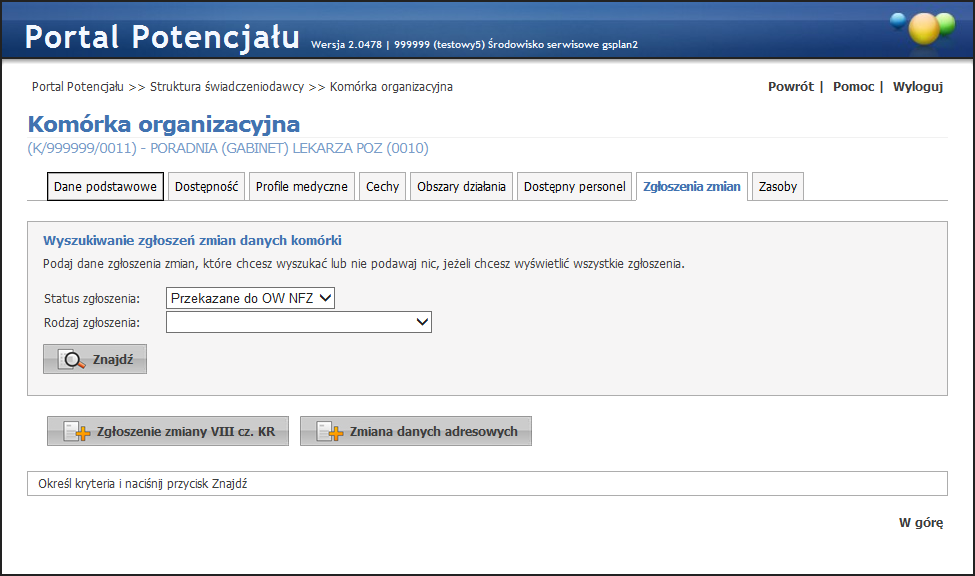The height and width of the screenshot is (576, 975).
Task: Show the Dostępny personel tab
Action: coord(574,187)
